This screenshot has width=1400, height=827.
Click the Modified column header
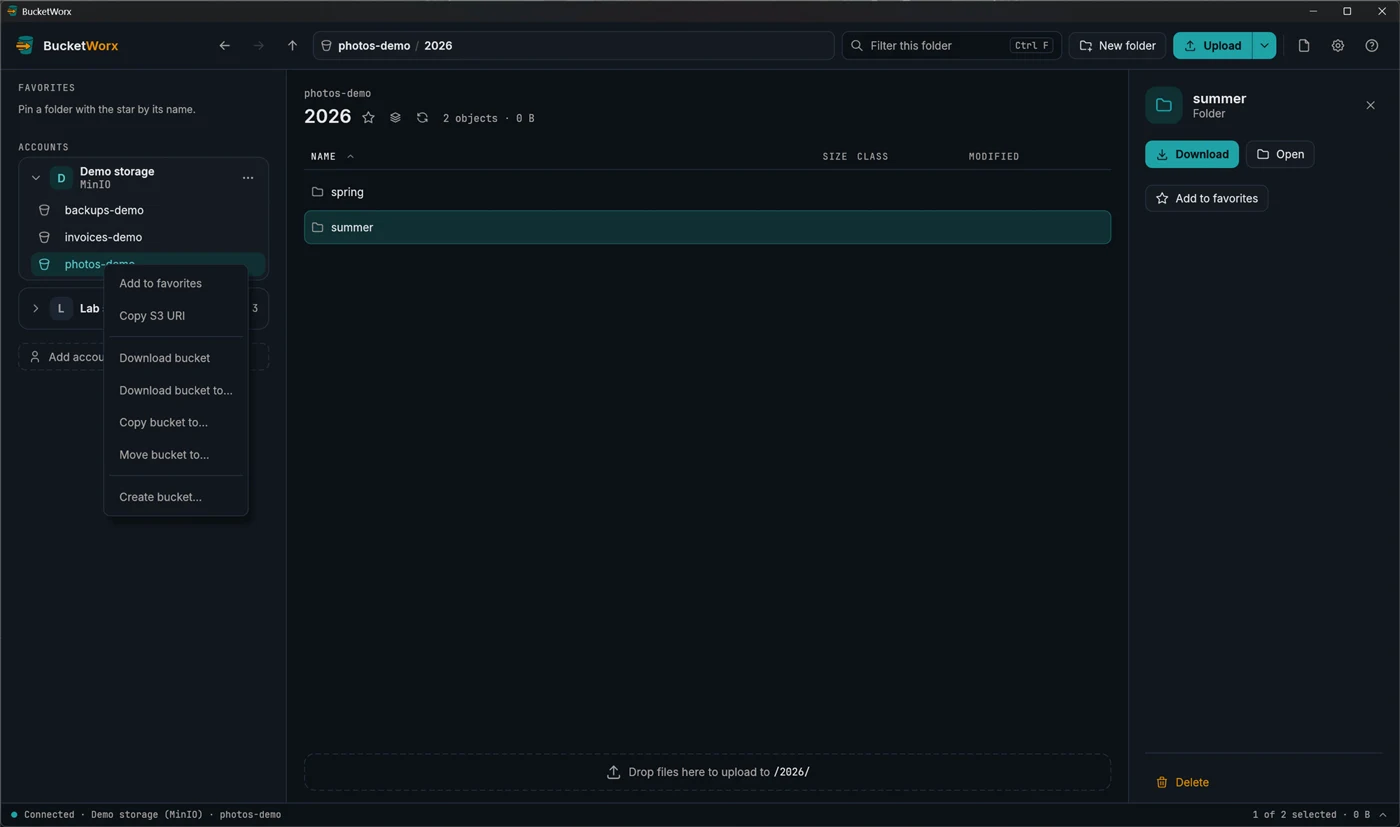pyautogui.click(x=994, y=157)
